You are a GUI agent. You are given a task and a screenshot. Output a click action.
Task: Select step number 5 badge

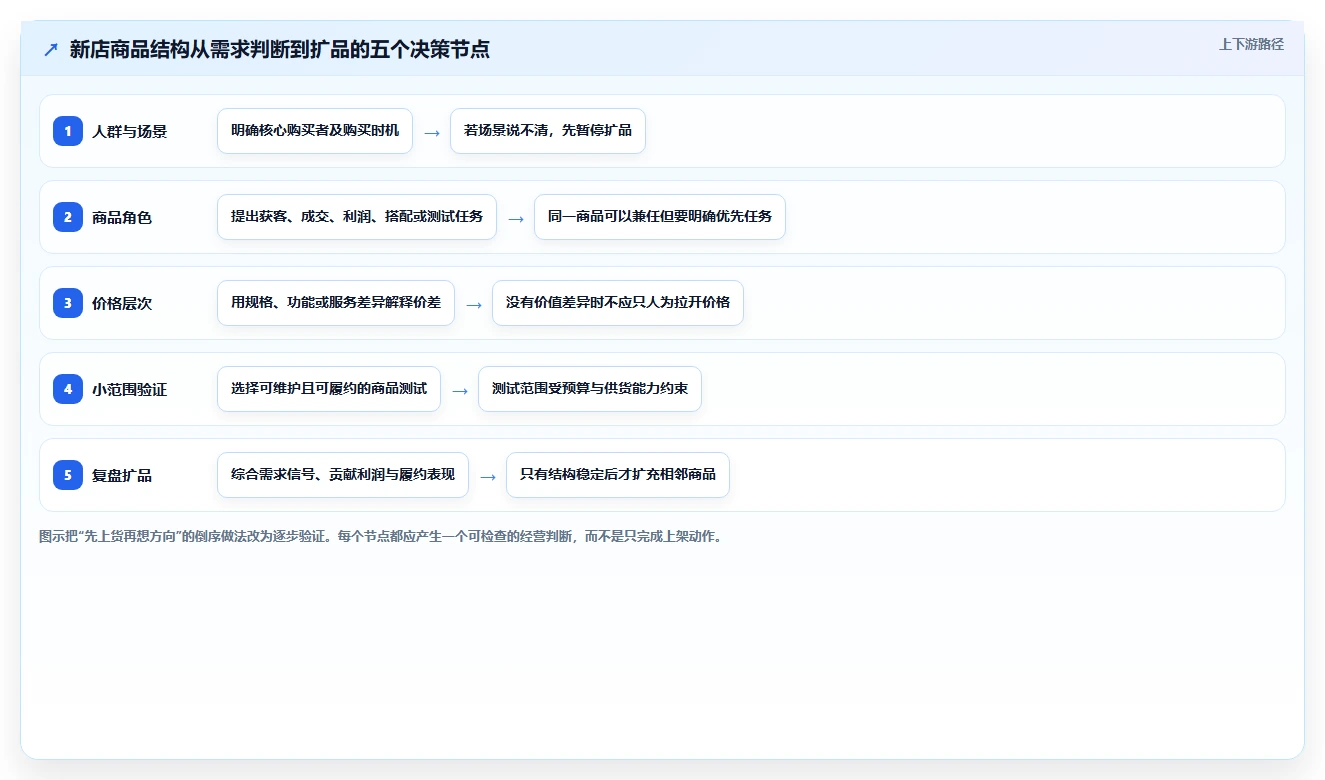68,475
